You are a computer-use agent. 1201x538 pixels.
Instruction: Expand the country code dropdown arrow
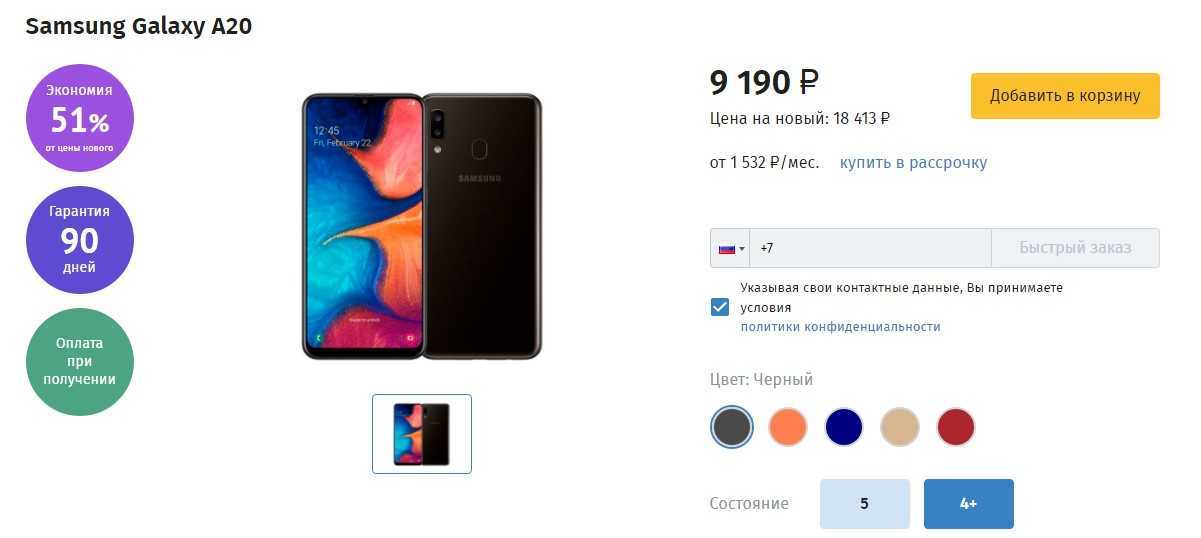pos(742,249)
